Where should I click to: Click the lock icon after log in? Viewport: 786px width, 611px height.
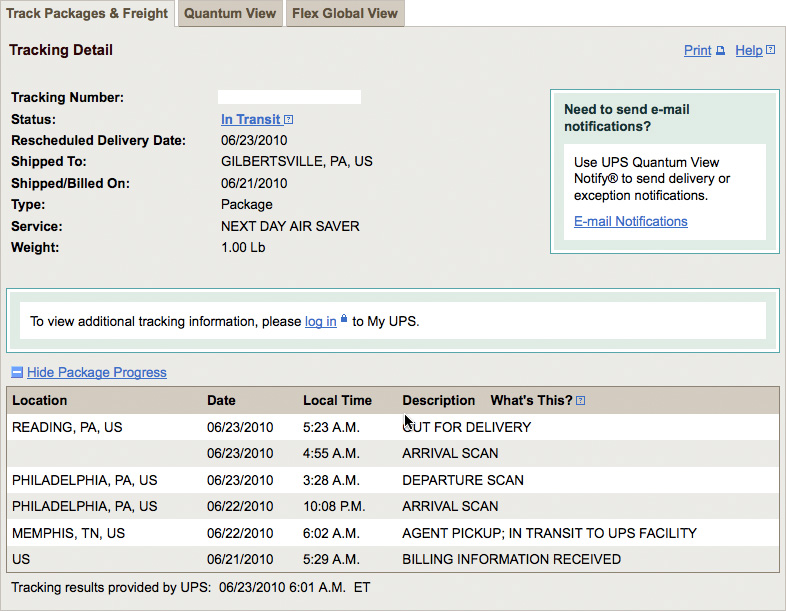pyautogui.click(x=344, y=318)
